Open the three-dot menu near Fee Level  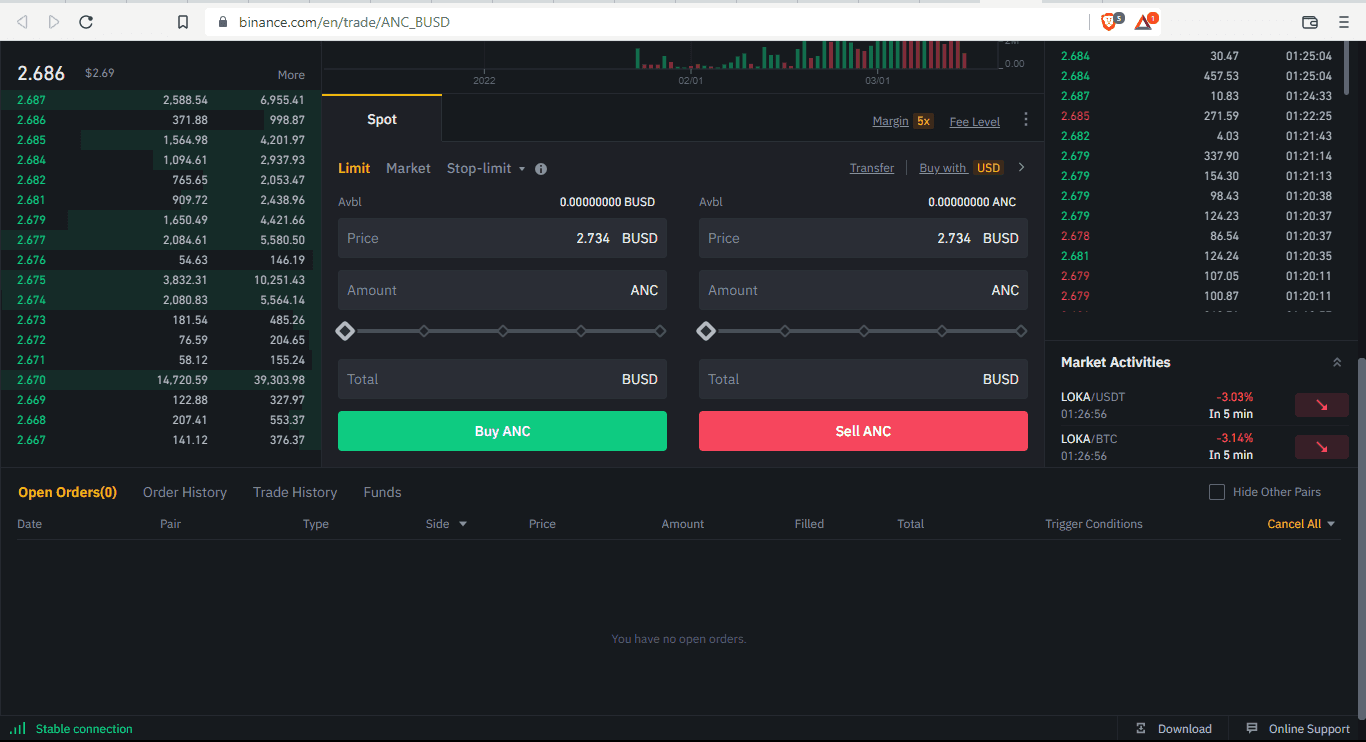pos(1025,120)
